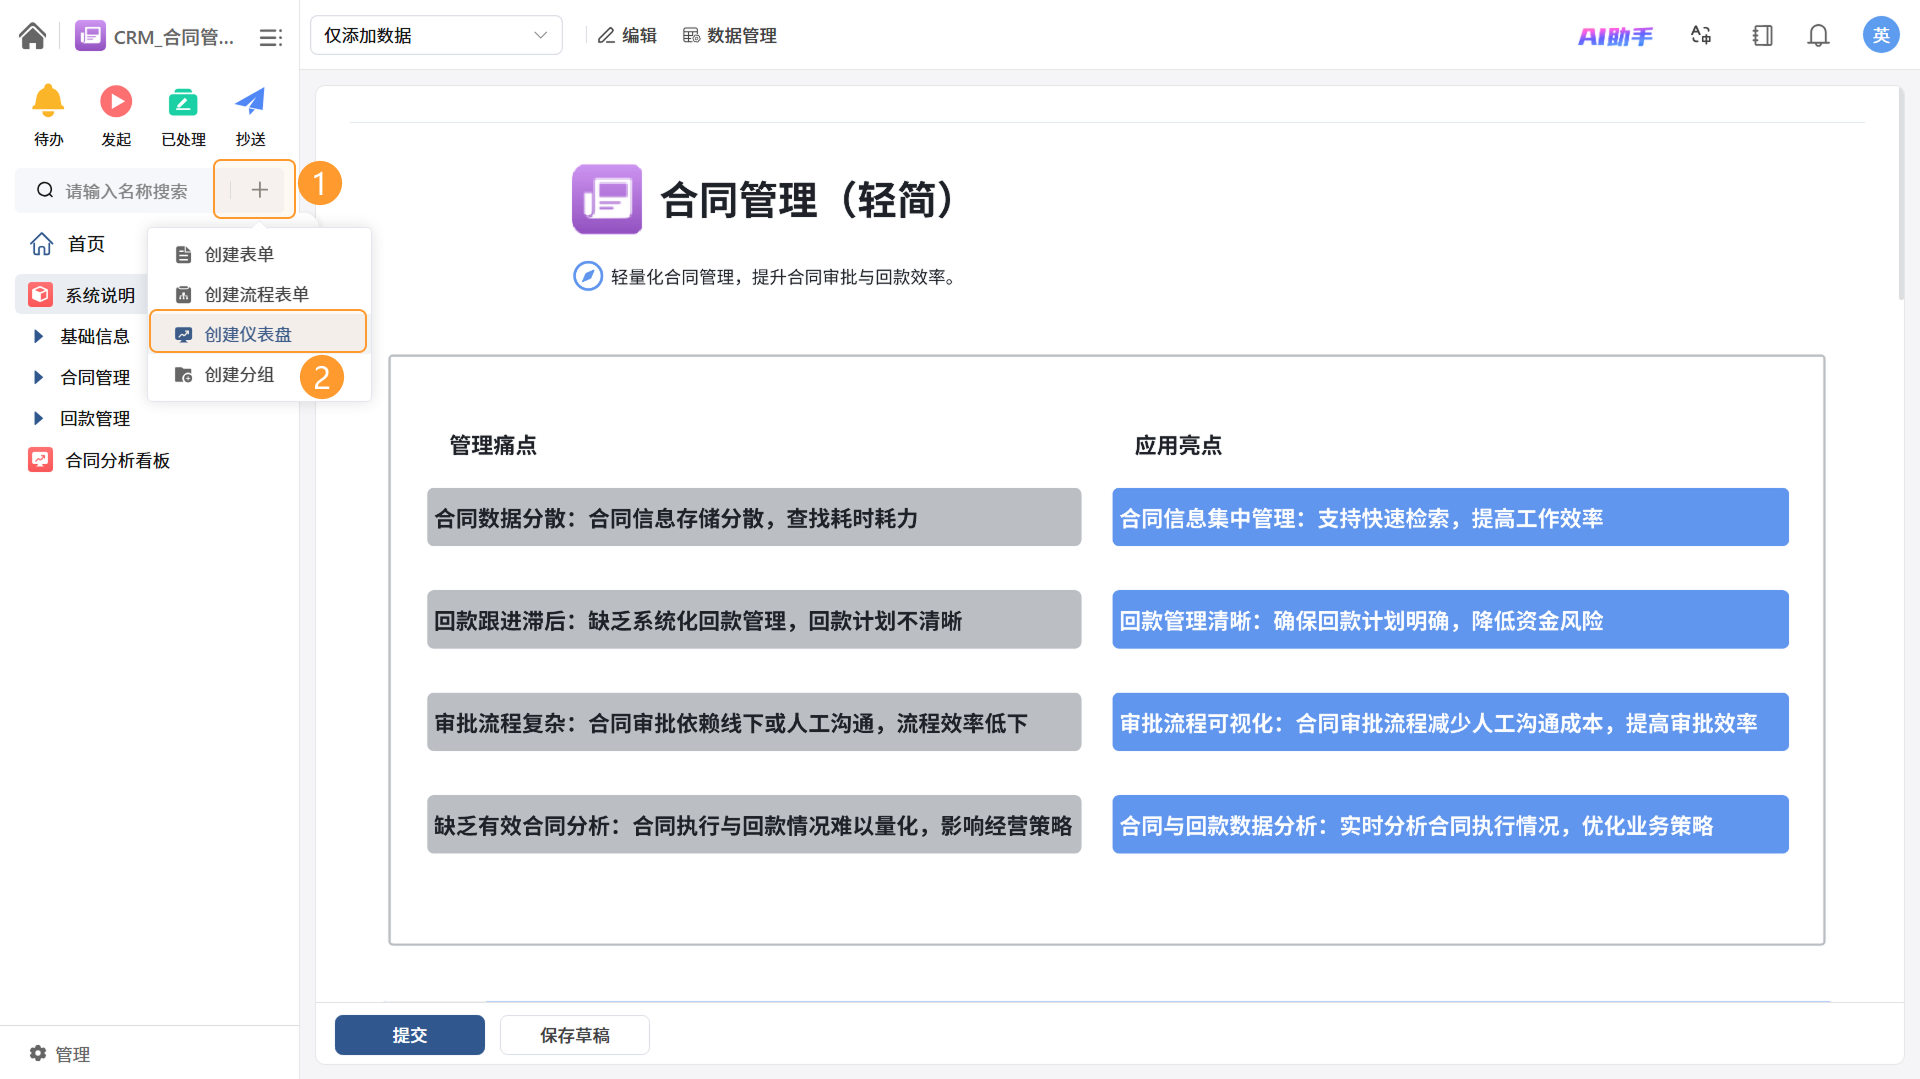
Task: Click the 提交 button
Action: (410, 1035)
